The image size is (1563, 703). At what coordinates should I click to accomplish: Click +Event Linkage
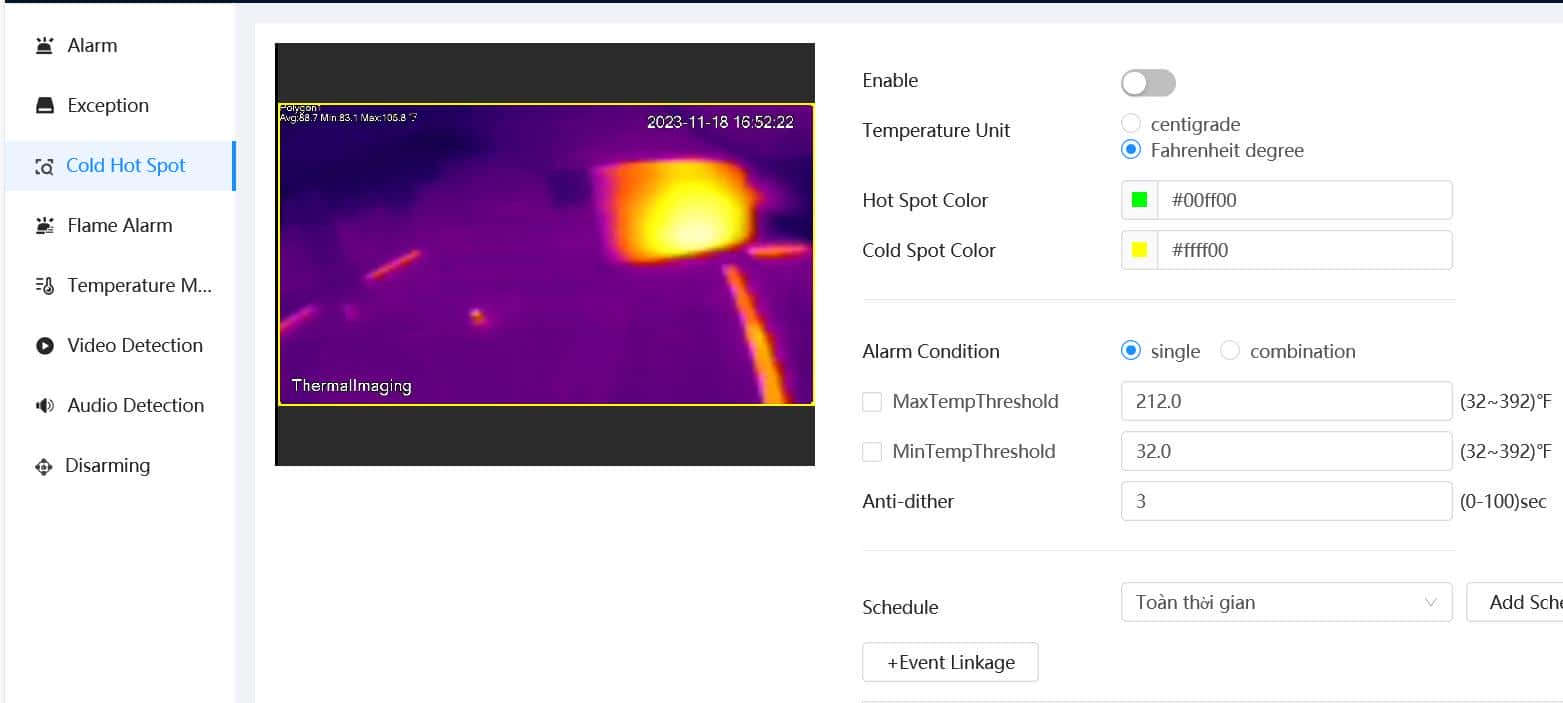tap(949, 662)
